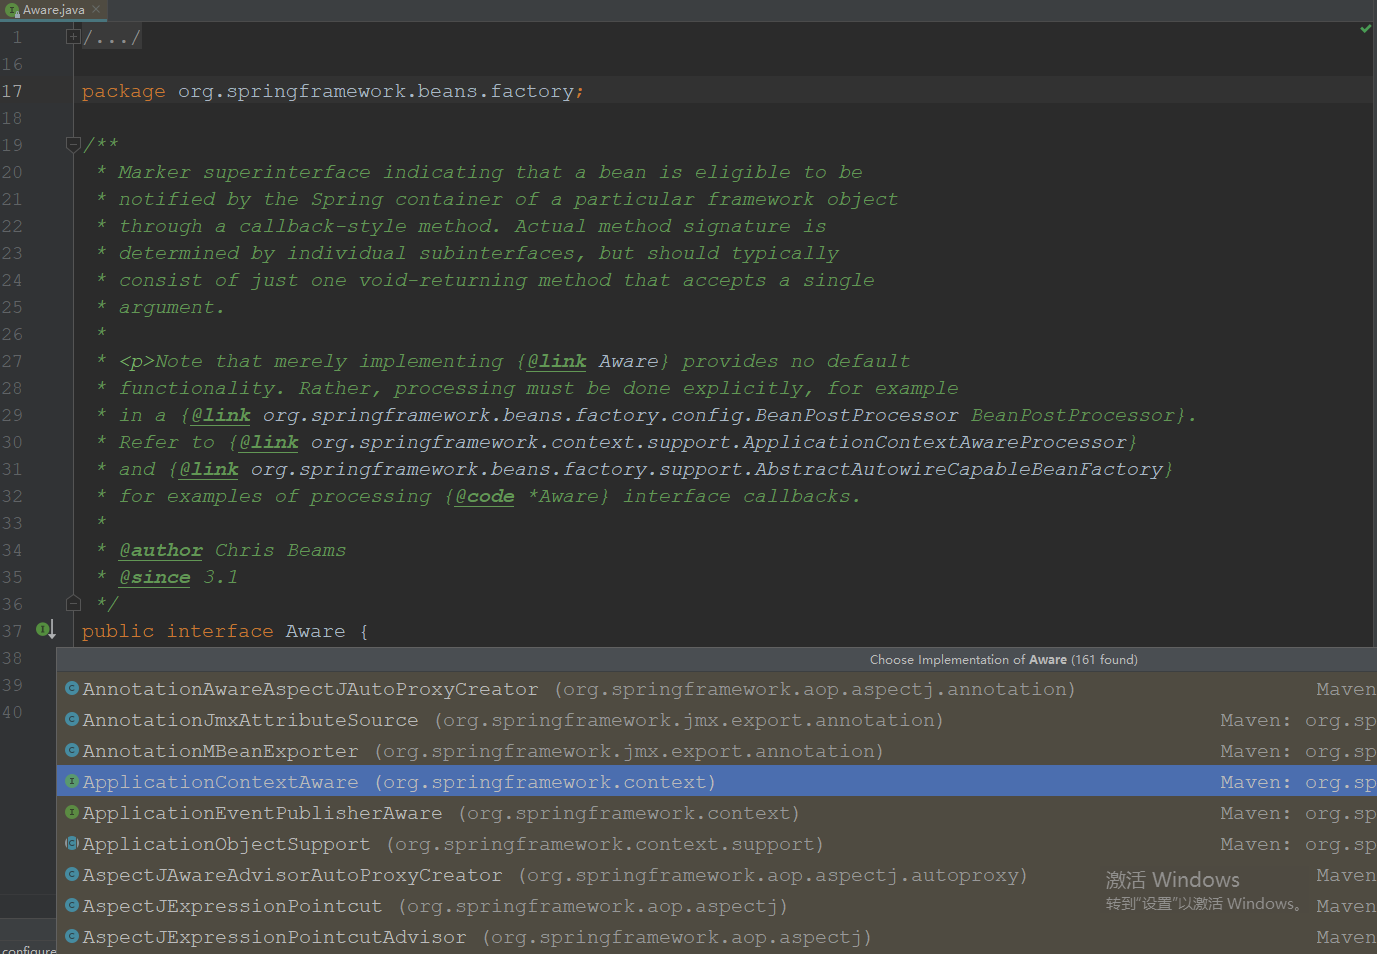1377x954 pixels.
Task: Click the 'public' keyword on line 37
Action: click(x=118, y=631)
